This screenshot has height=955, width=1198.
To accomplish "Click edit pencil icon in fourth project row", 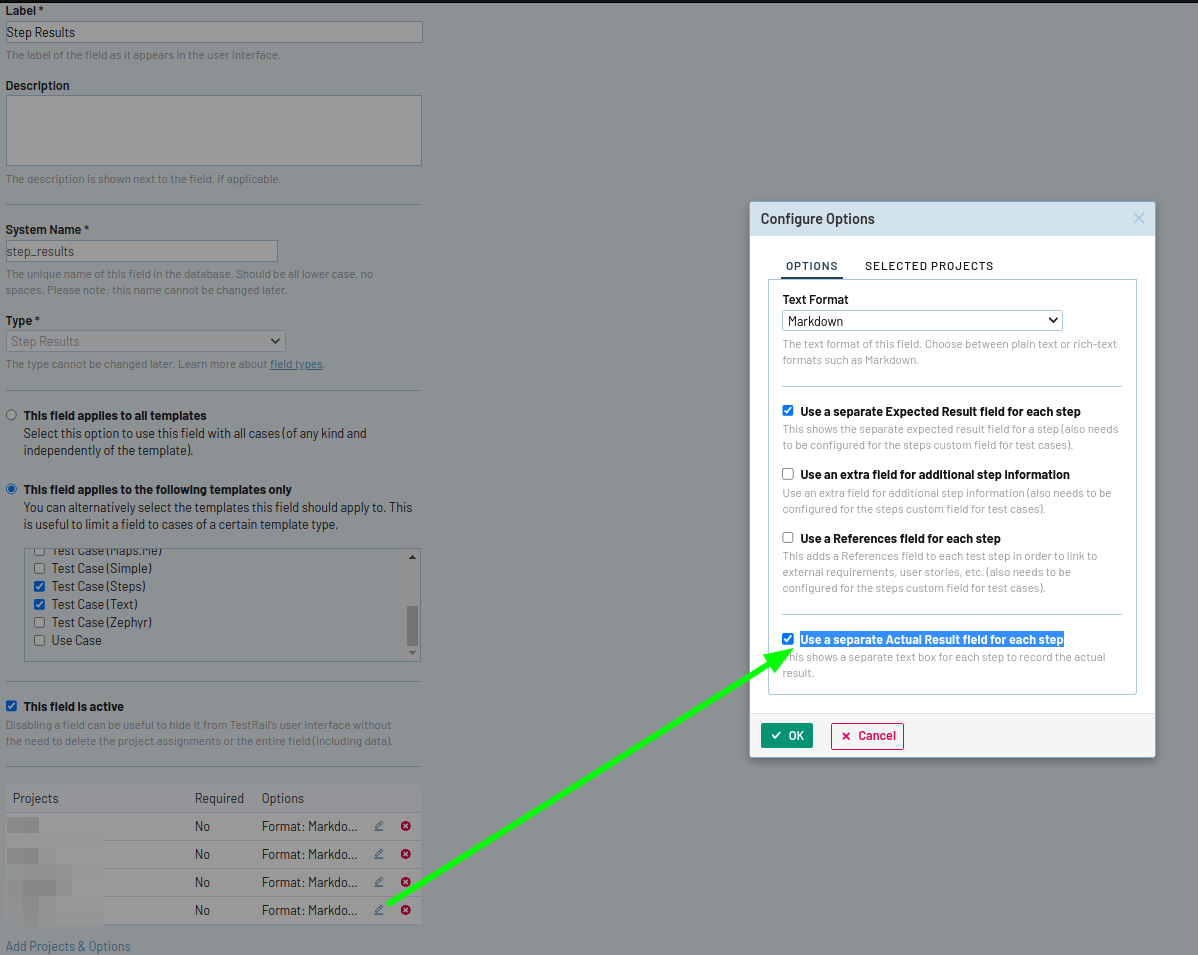I will point(379,910).
